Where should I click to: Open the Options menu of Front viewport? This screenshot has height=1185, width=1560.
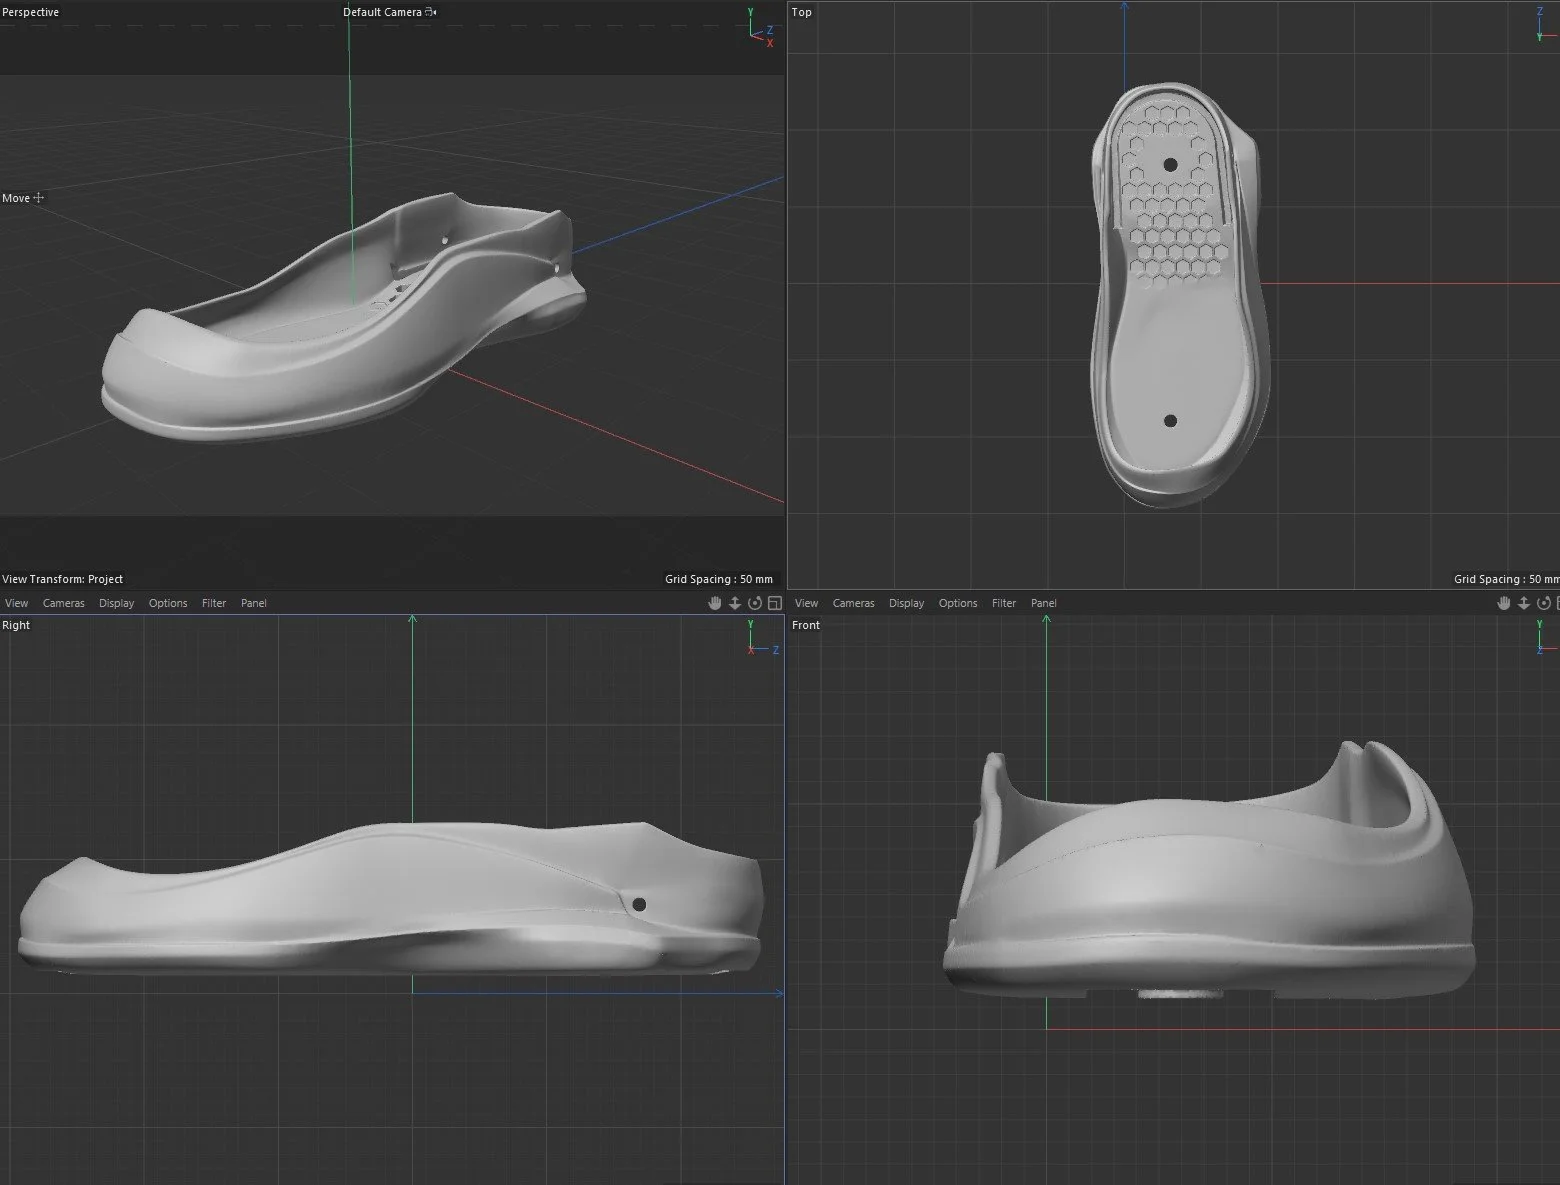(x=958, y=603)
